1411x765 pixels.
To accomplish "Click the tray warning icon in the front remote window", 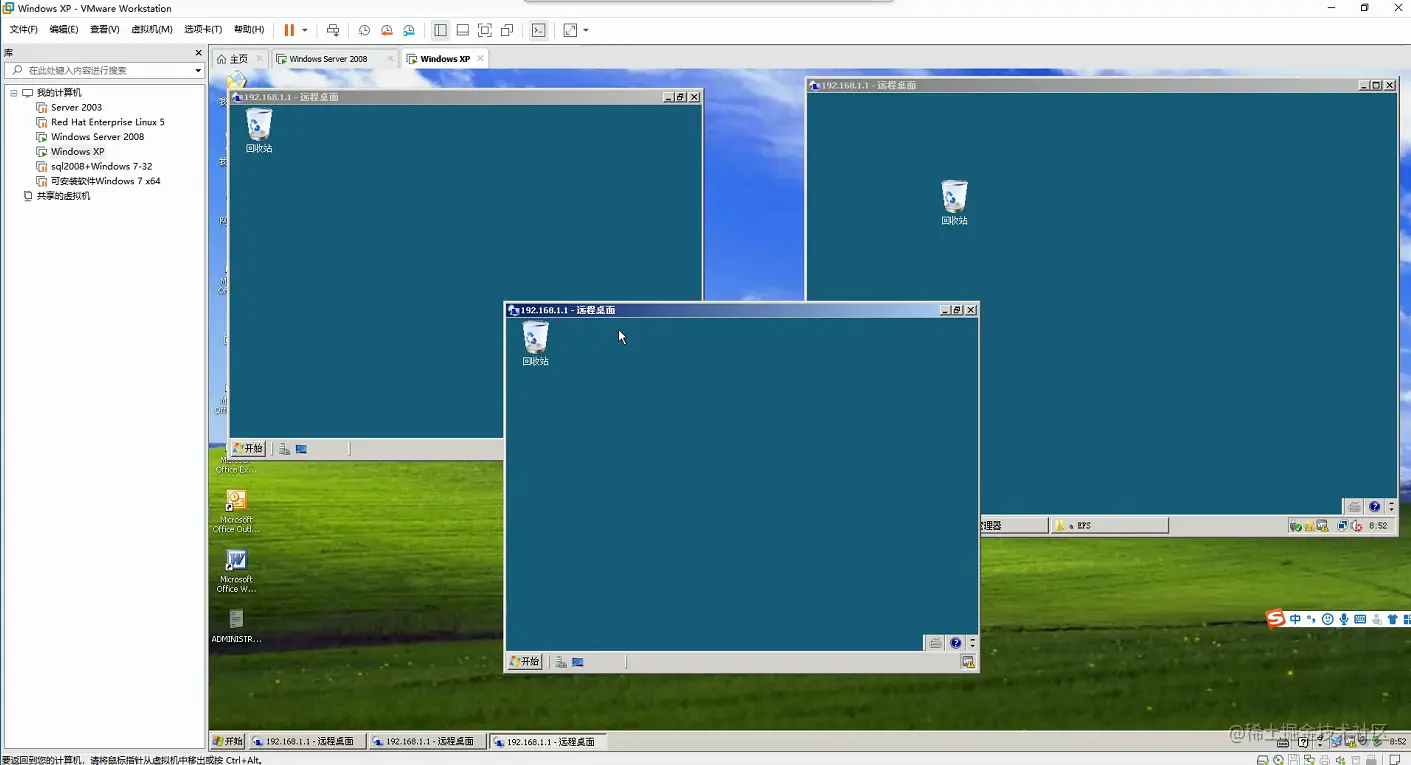I will (x=967, y=662).
